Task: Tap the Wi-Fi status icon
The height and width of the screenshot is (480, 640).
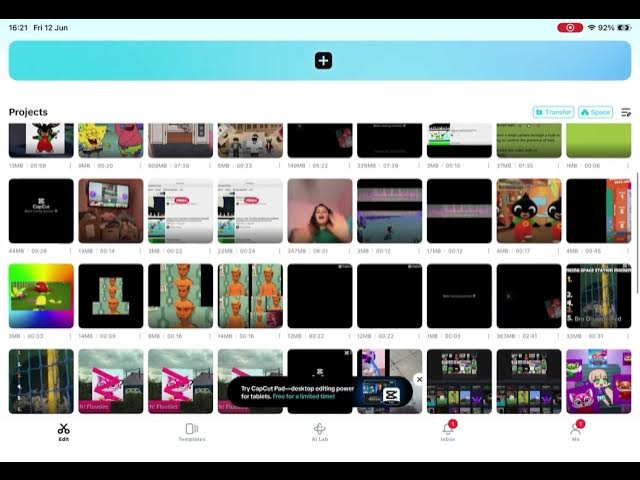Action: click(591, 28)
